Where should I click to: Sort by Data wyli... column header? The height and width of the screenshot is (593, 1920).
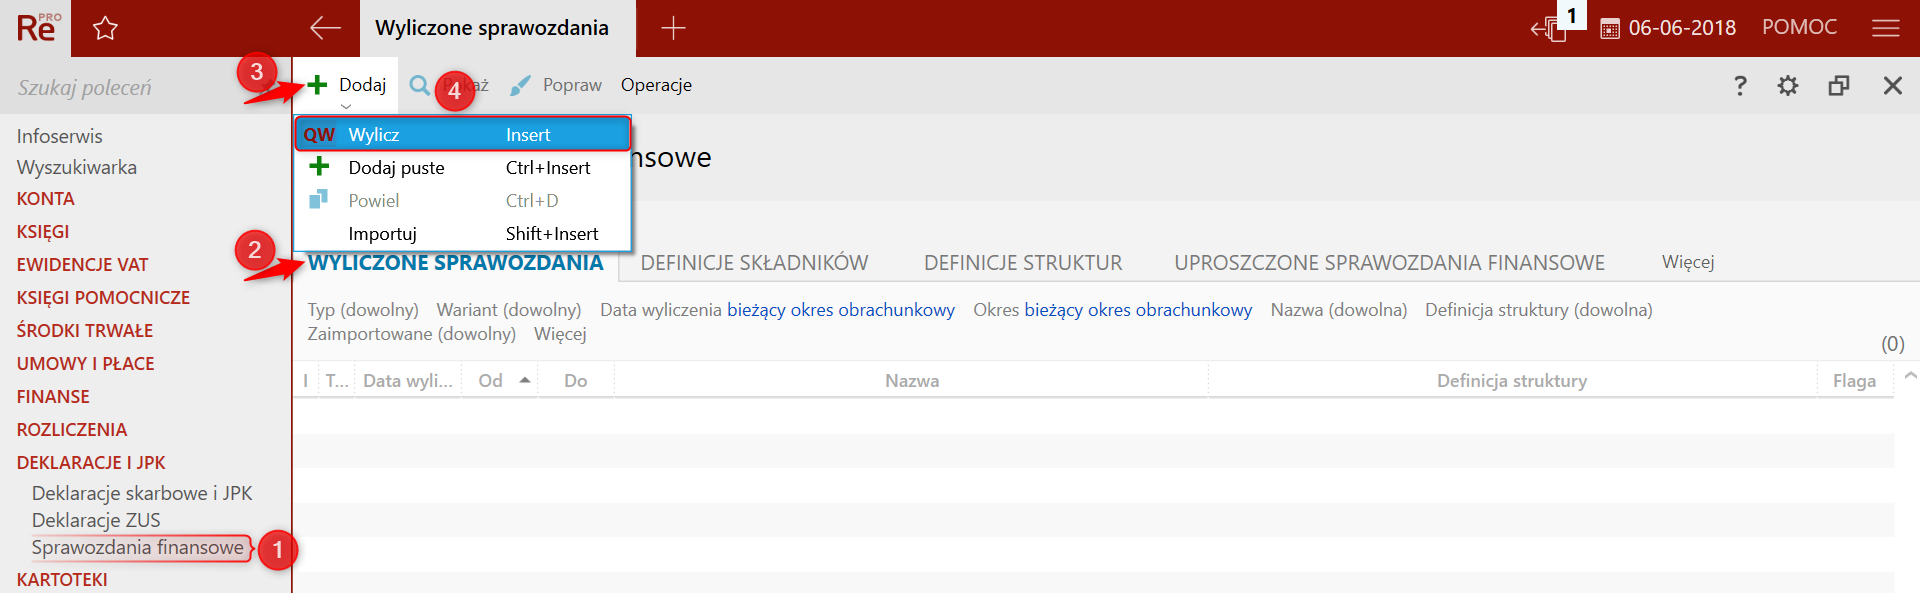pos(407,381)
